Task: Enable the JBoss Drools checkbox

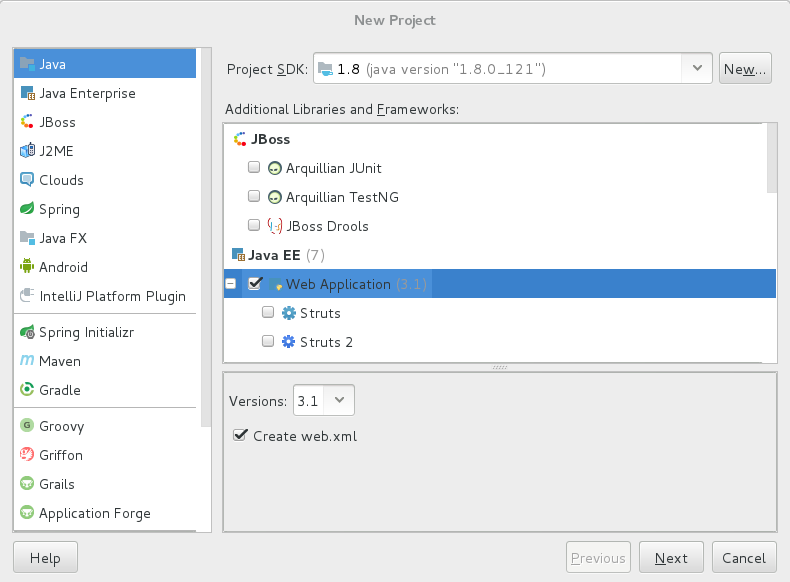Action: pyautogui.click(x=254, y=225)
